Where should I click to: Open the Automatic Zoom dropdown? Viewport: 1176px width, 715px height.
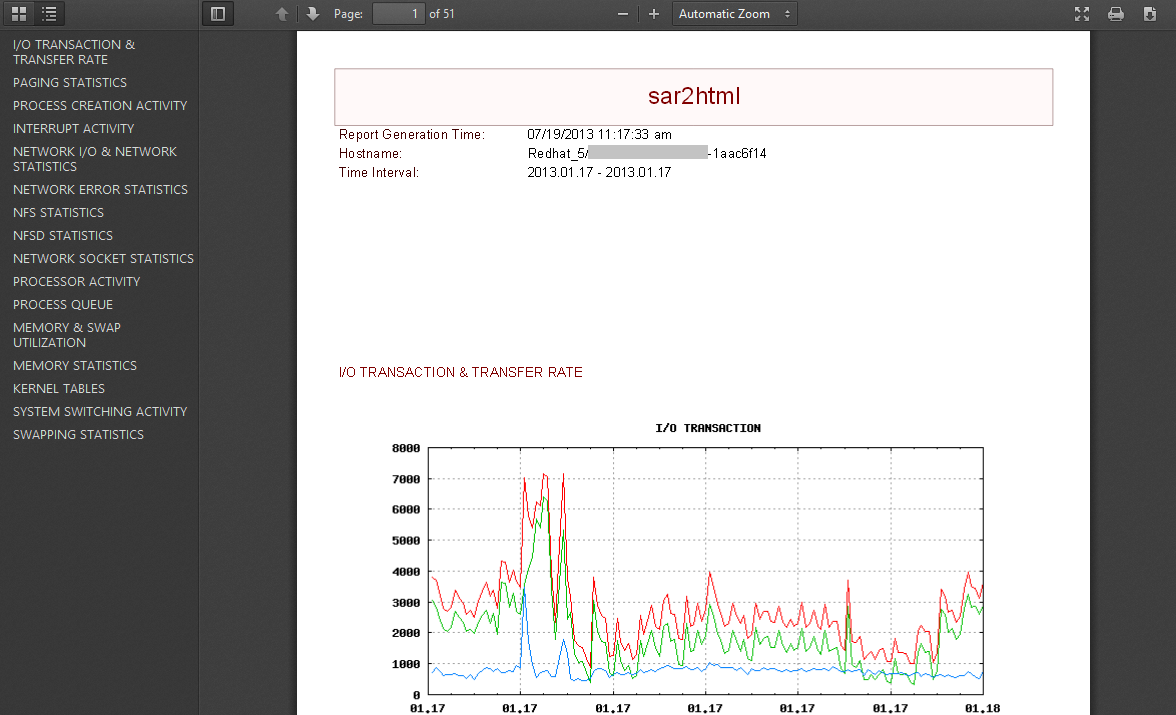point(734,13)
